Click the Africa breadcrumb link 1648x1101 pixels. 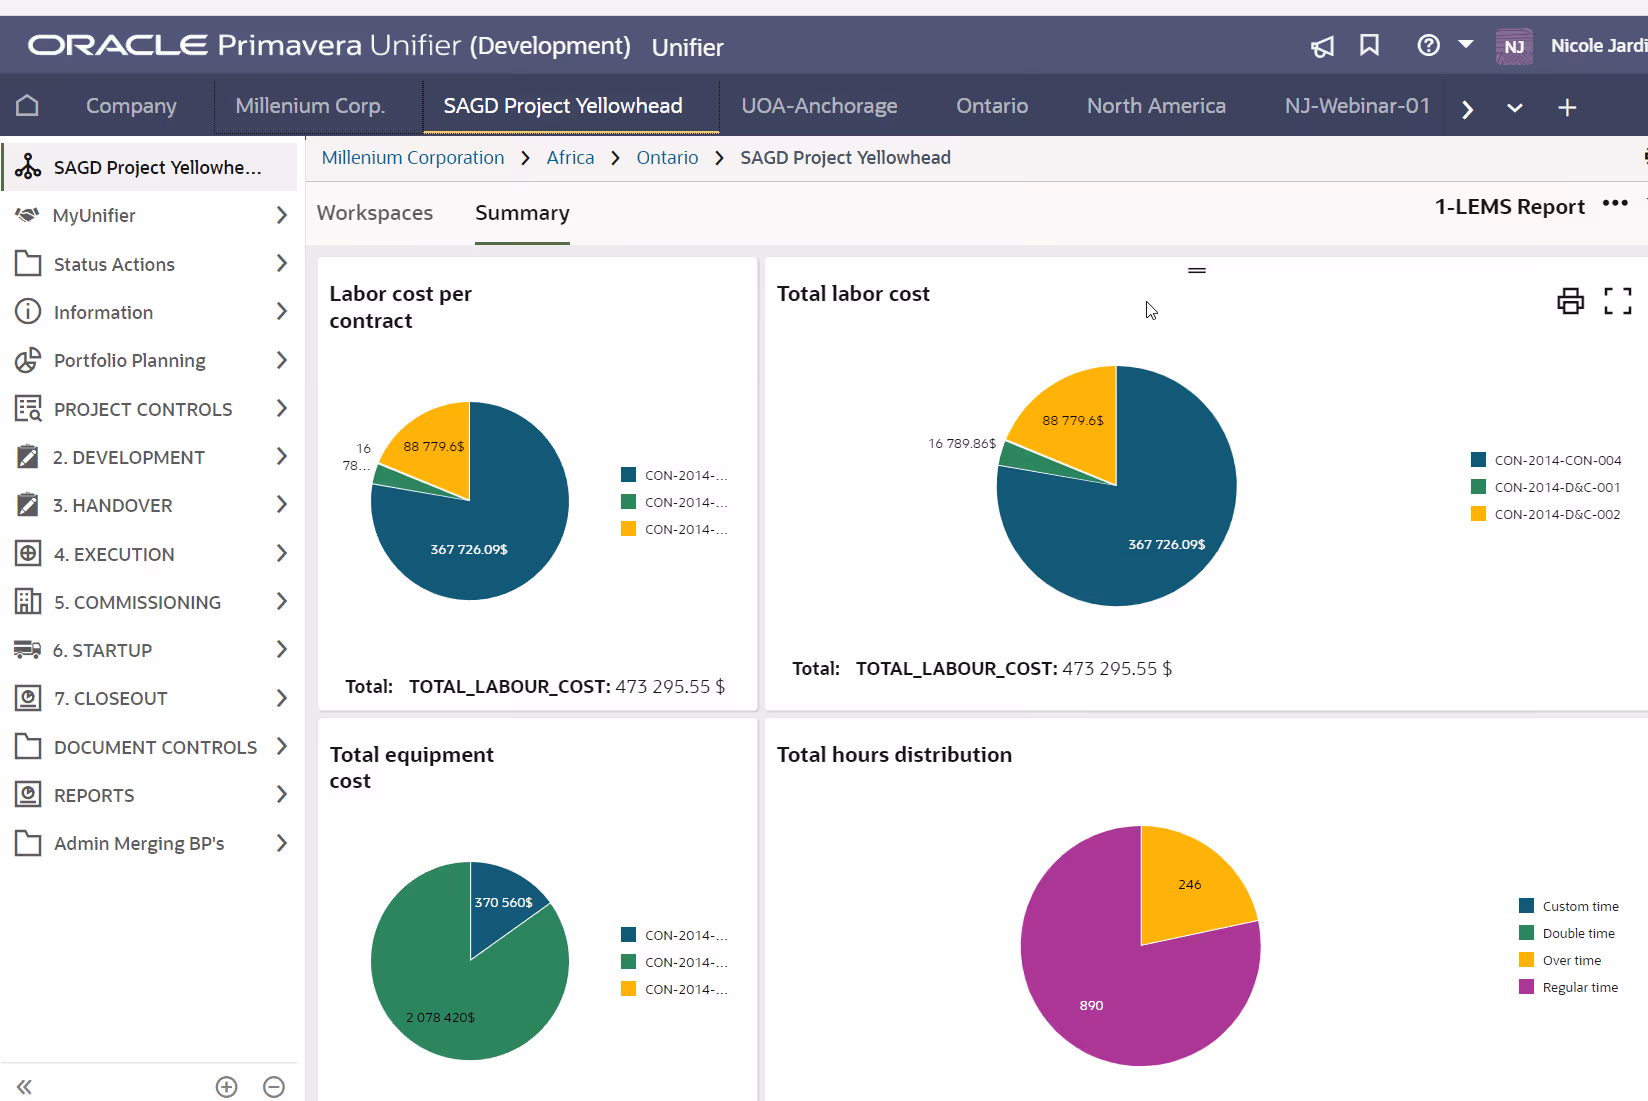coord(570,157)
